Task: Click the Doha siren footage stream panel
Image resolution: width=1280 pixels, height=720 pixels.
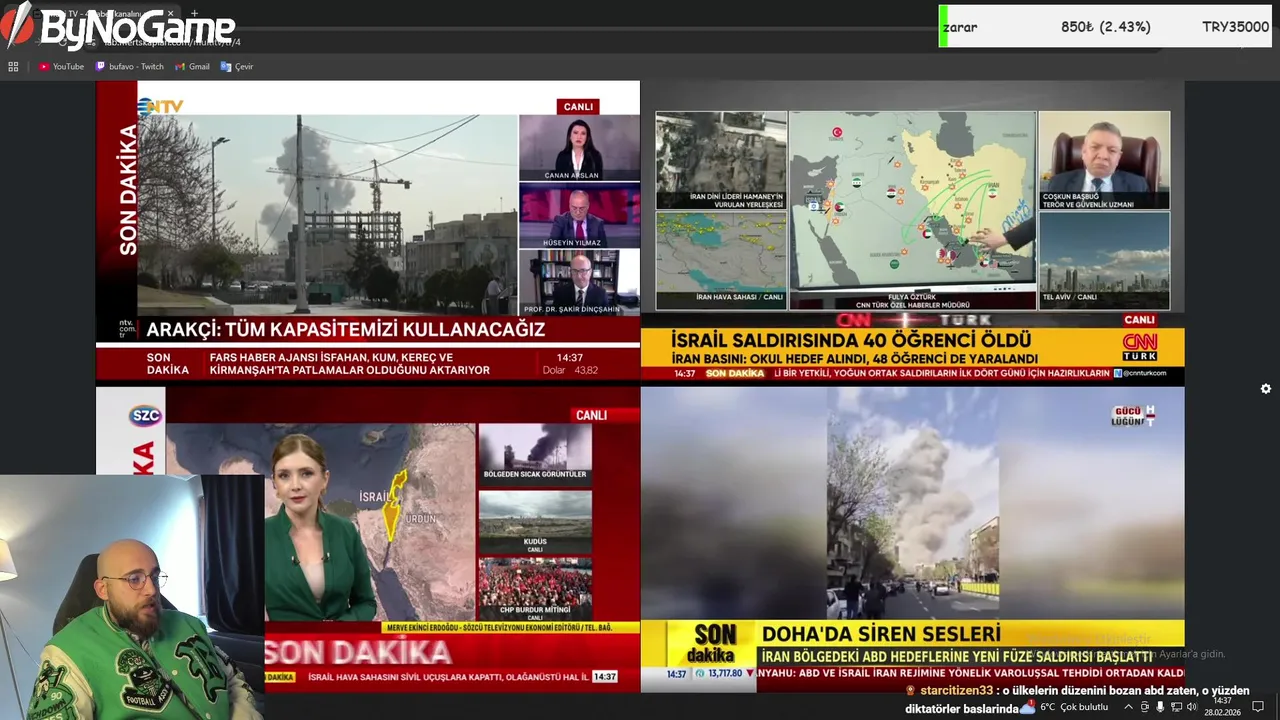Action: click(912, 540)
